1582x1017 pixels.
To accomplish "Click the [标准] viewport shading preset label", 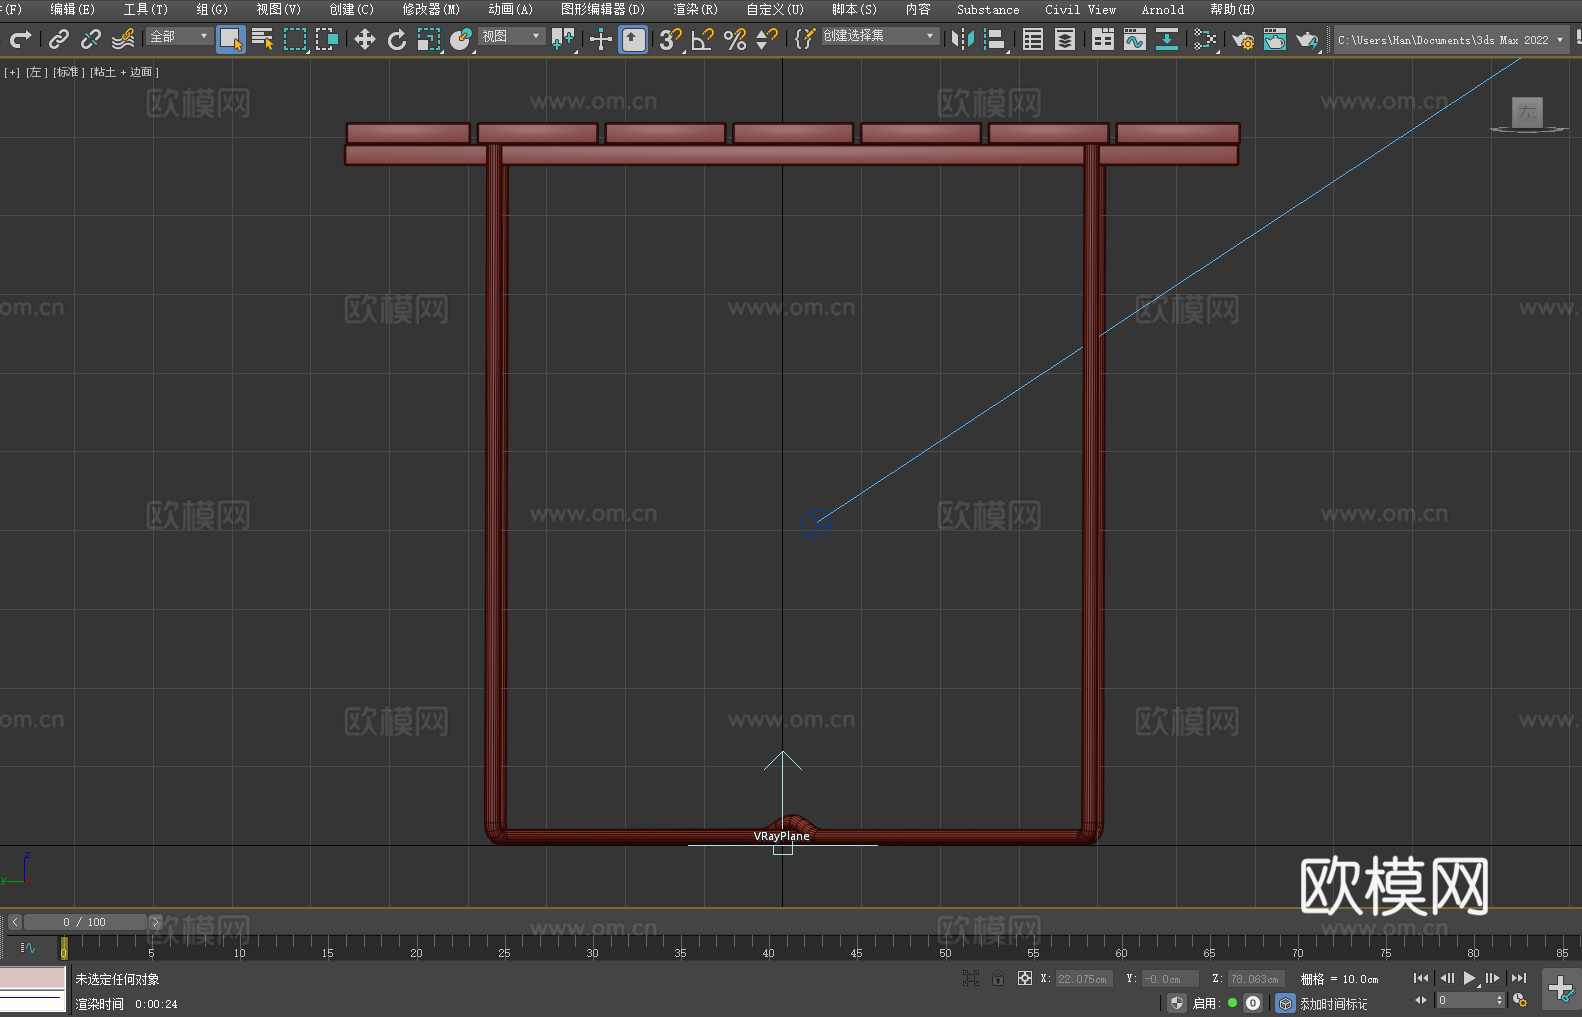I will tap(68, 72).
